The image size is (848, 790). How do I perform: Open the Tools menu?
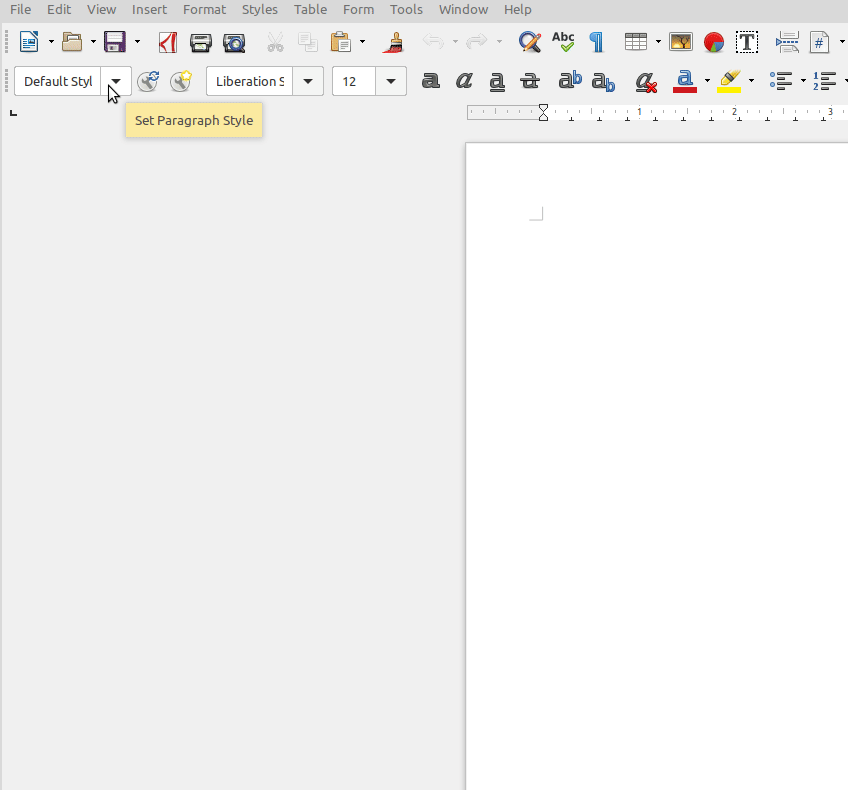point(406,10)
